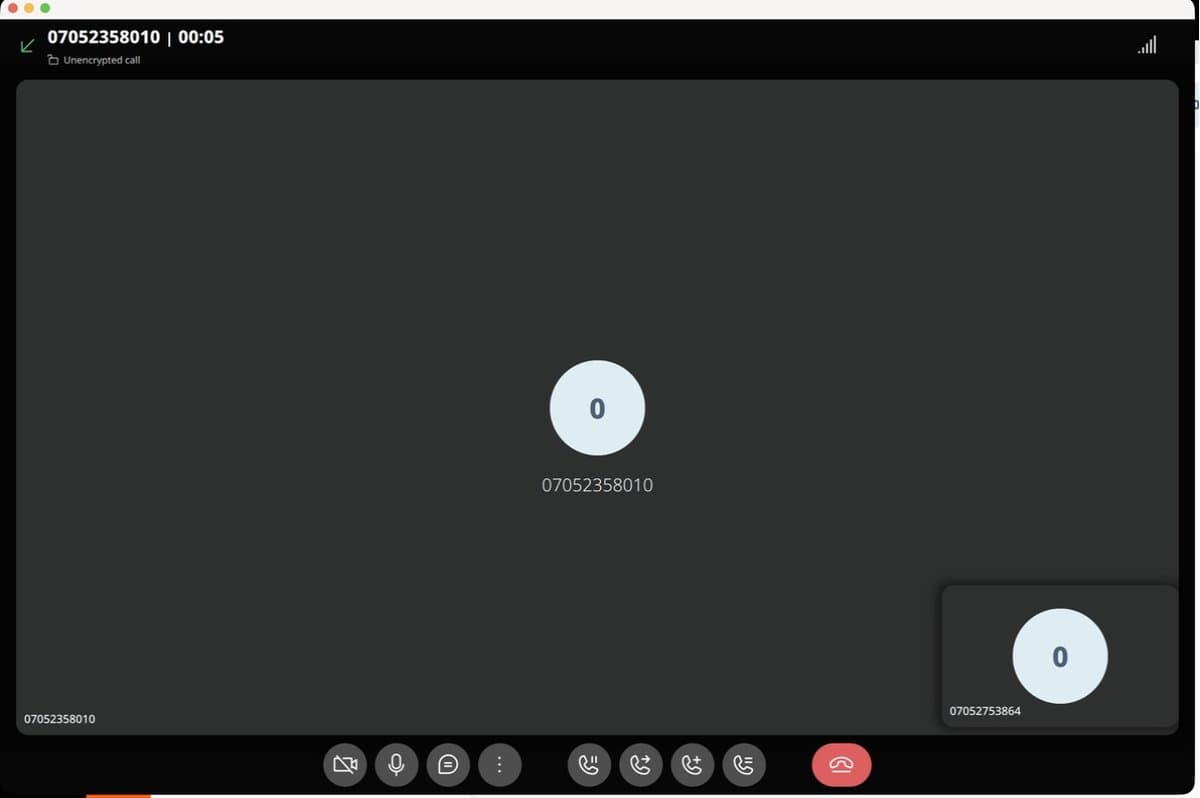
Task: Open the in-call chat
Action: (x=449, y=765)
